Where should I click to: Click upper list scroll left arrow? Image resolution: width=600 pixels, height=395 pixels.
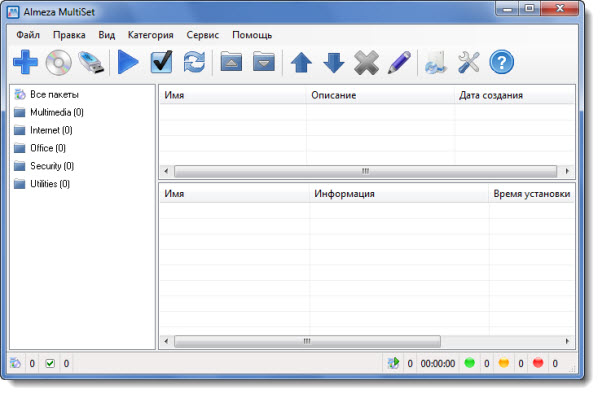point(166,171)
